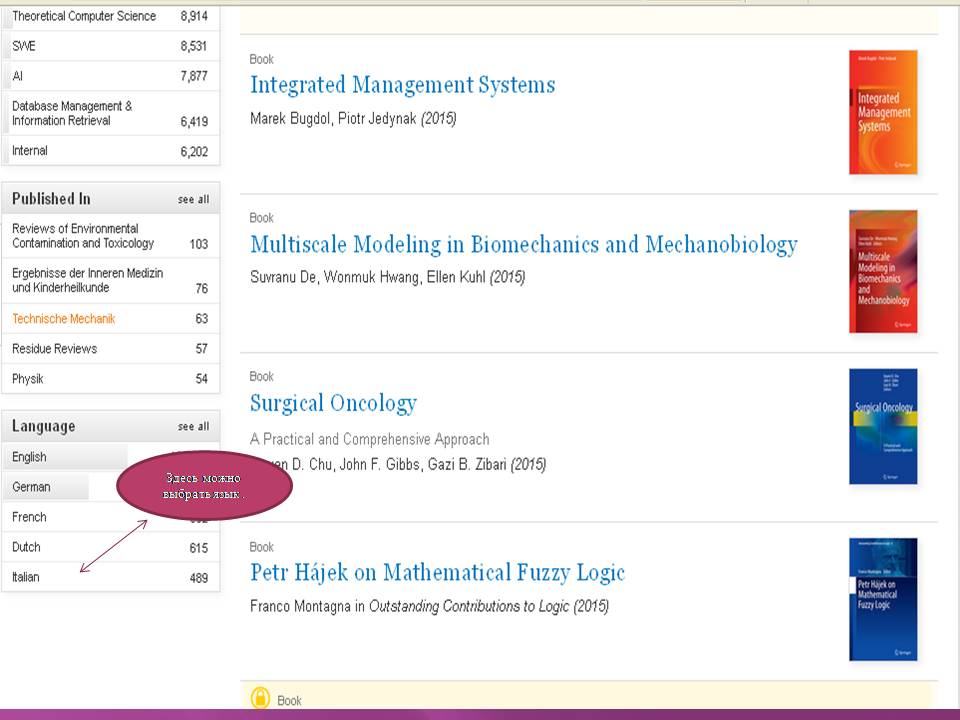Filter results by English language
The image size is (960, 720).
[29, 457]
